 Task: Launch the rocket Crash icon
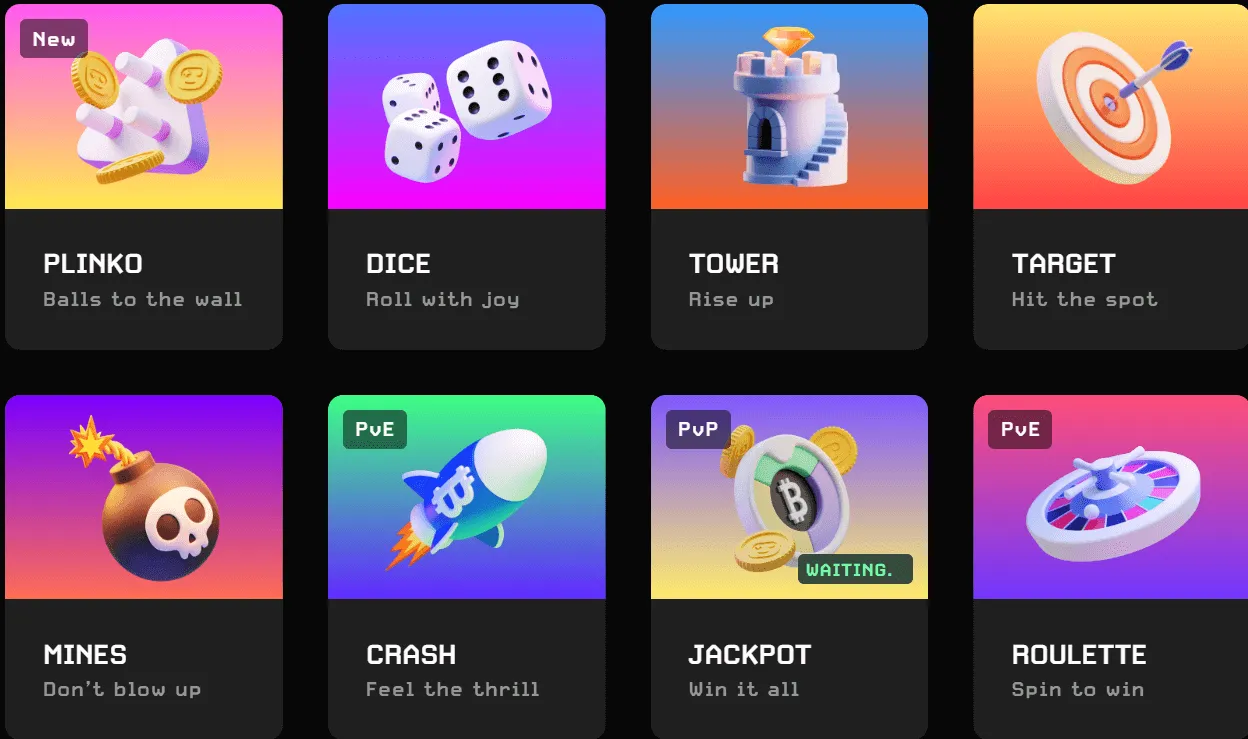[466, 499]
